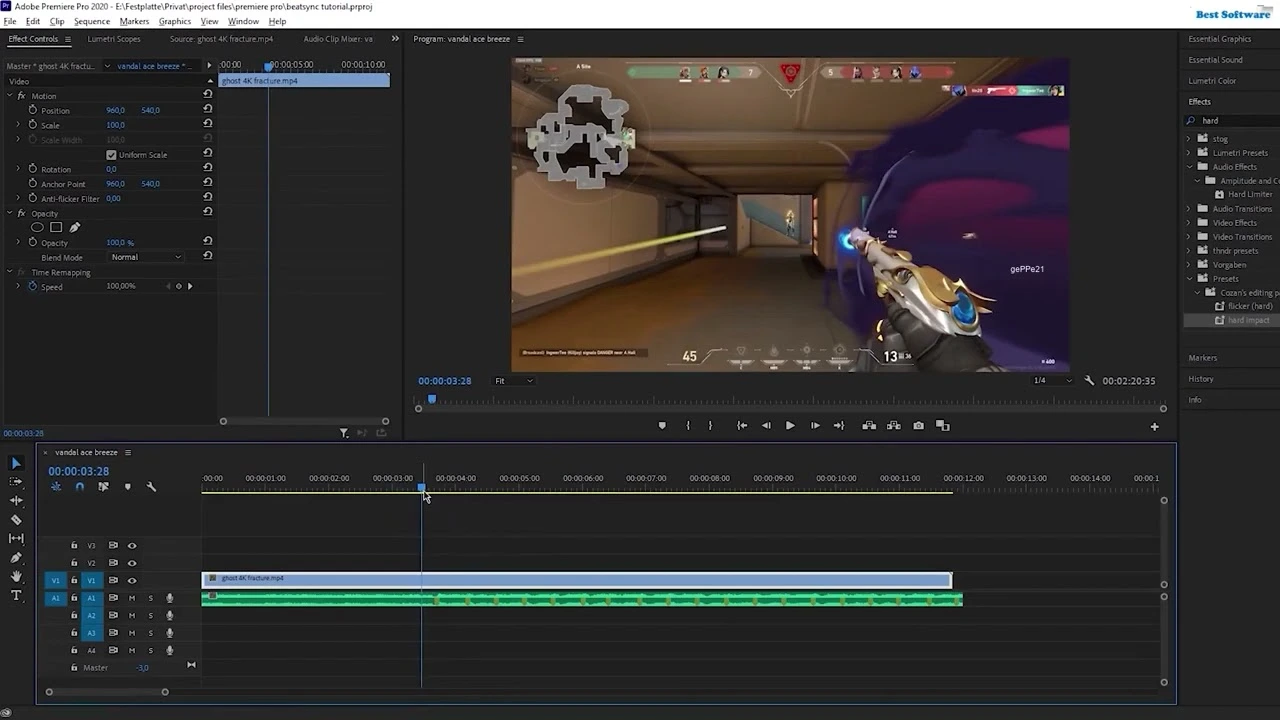
Task: Collapse the Motion effect properties
Action: pos(10,96)
